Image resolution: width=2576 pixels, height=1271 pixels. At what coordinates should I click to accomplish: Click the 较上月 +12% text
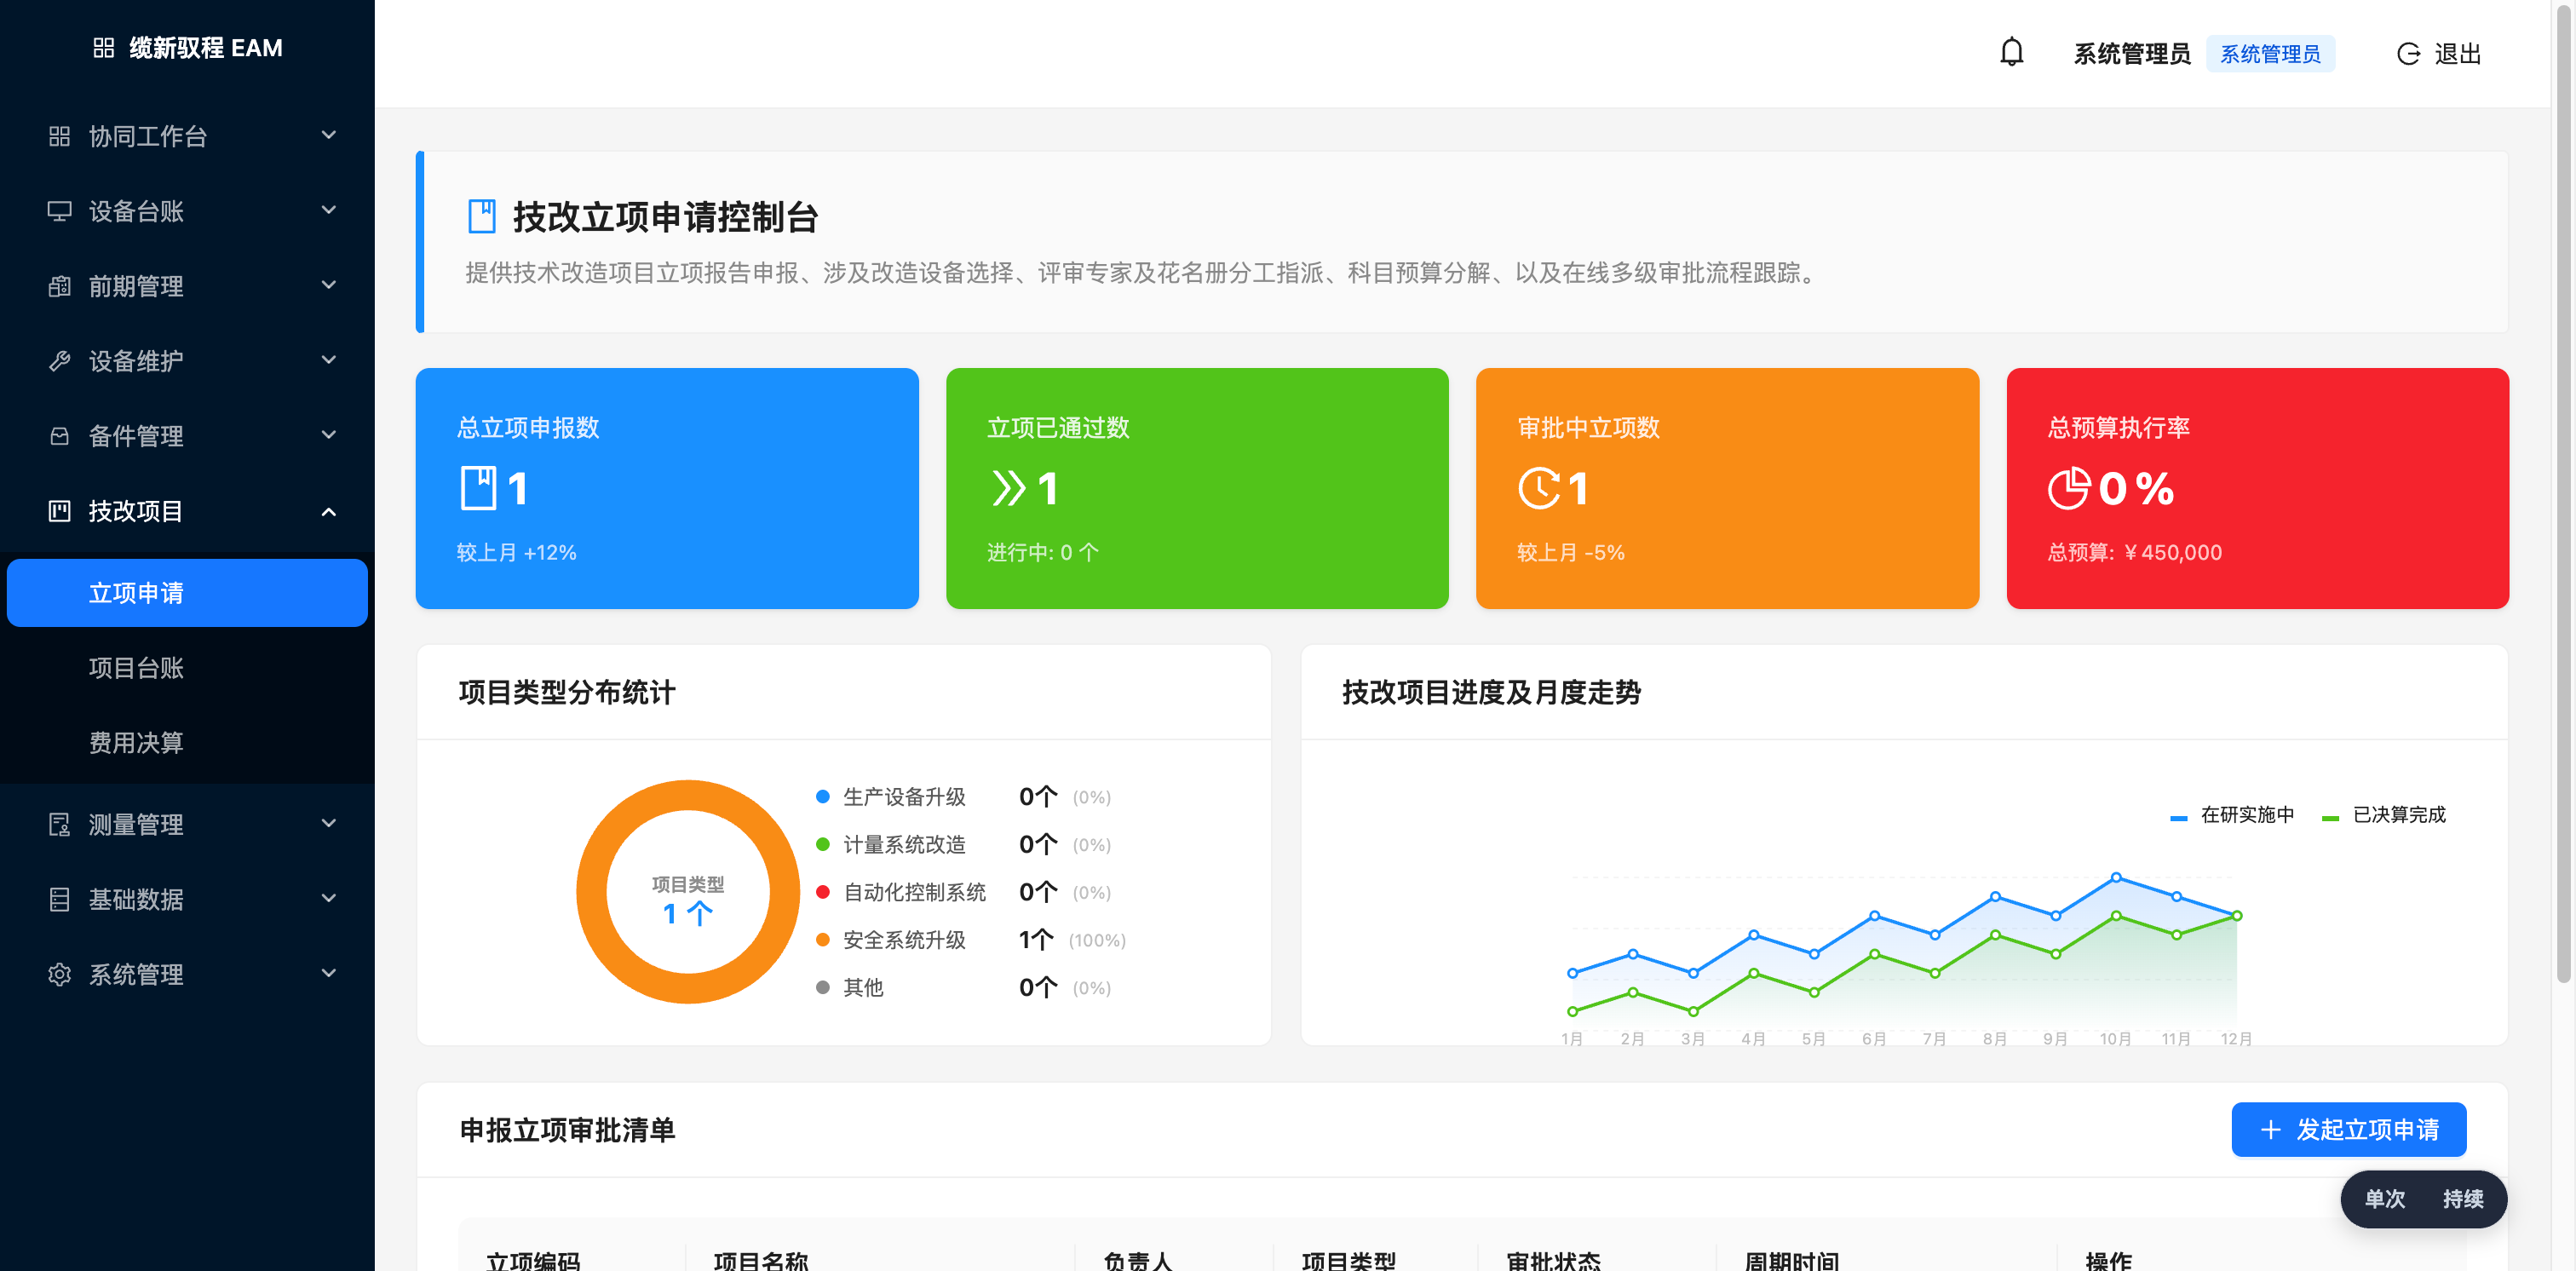(x=517, y=553)
